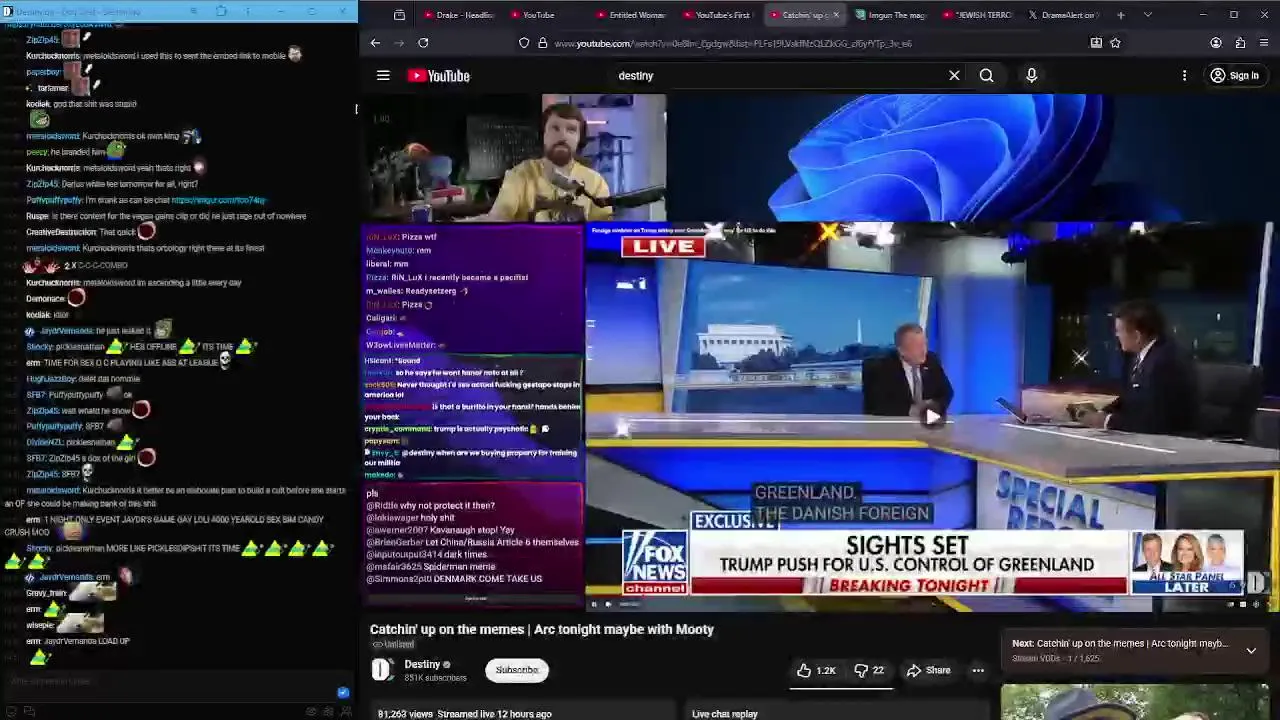View site security padlock info
This screenshot has width=1280, height=720.
542,43
